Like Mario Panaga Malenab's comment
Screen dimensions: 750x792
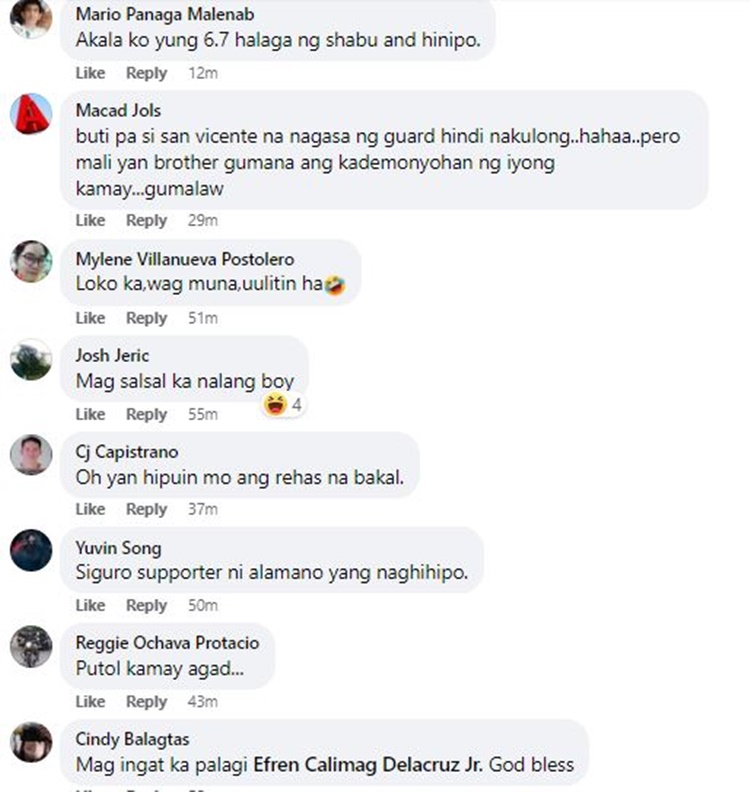[x=90, y=73]
